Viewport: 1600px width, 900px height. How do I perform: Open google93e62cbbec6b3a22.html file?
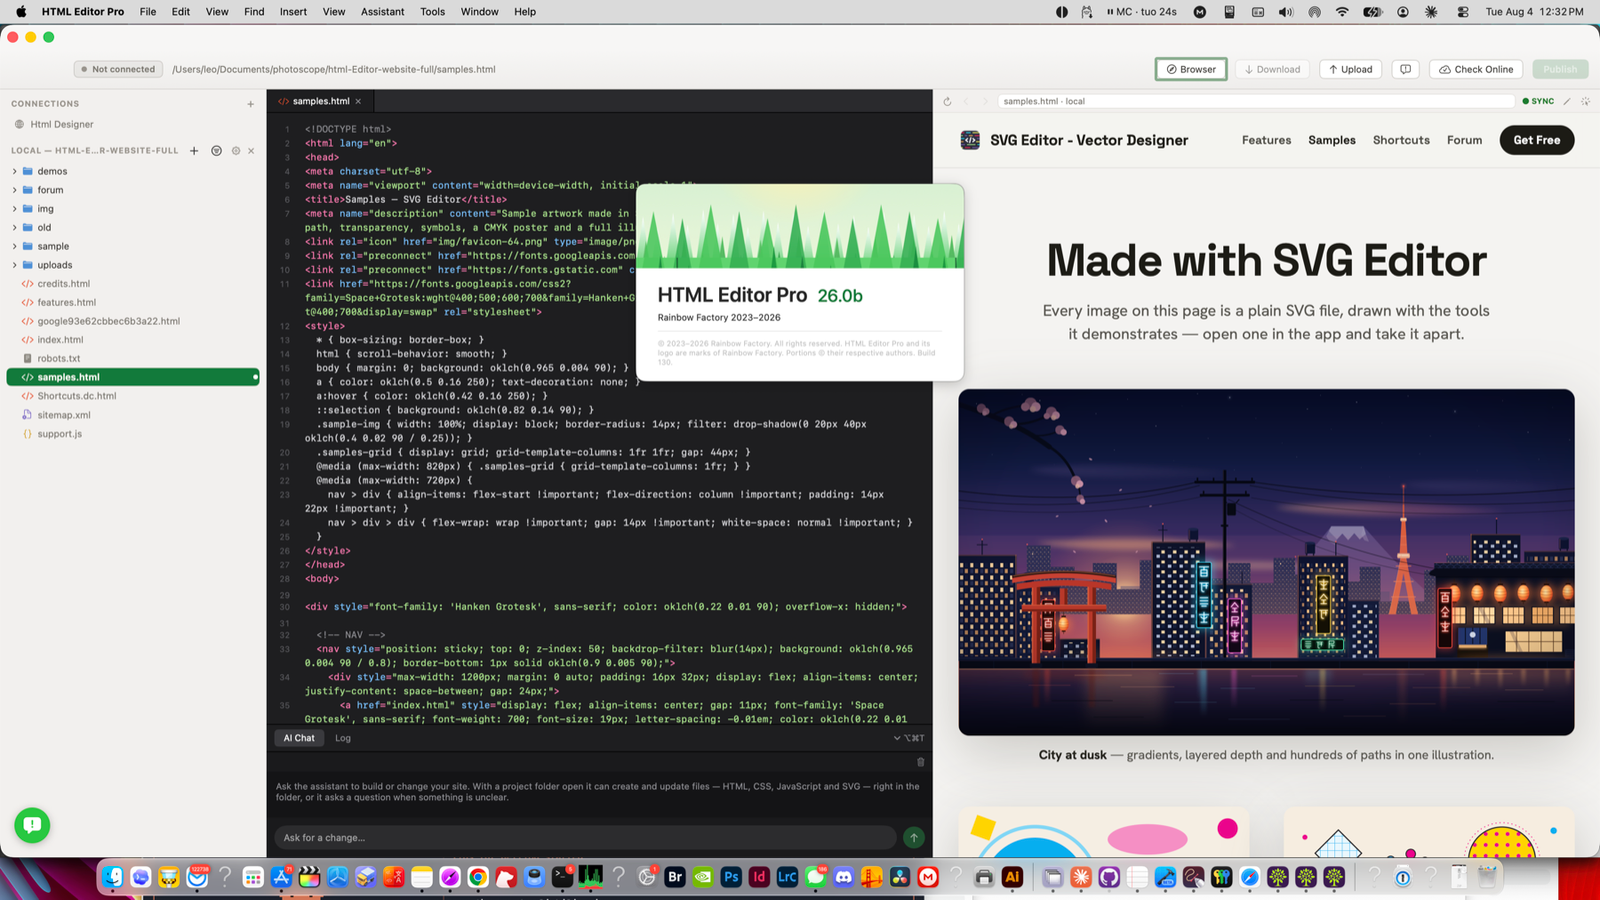pyautogui.click(x=108, y=321)
